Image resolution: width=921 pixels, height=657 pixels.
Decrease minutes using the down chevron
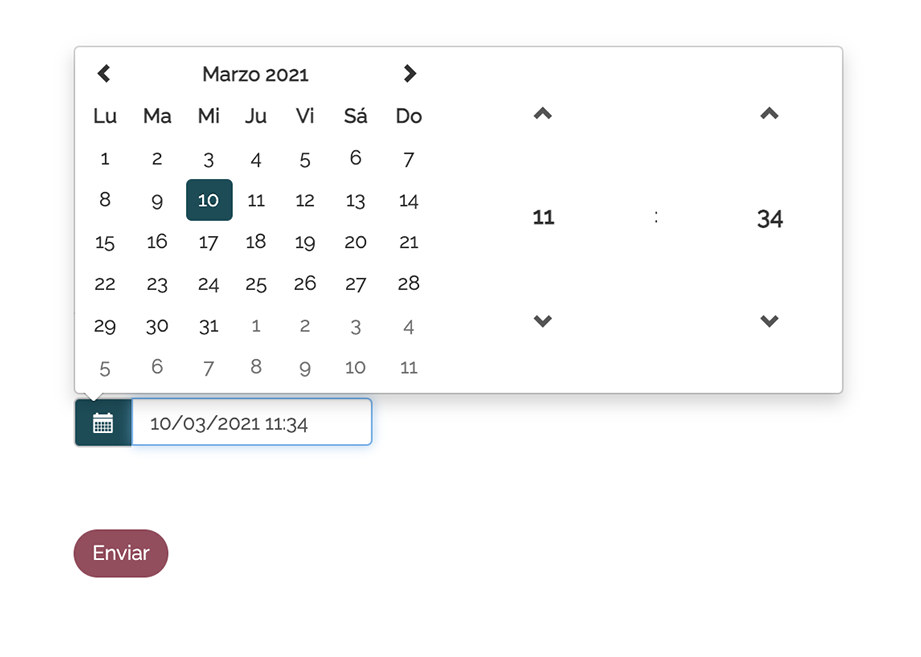(x=769, y=321)
